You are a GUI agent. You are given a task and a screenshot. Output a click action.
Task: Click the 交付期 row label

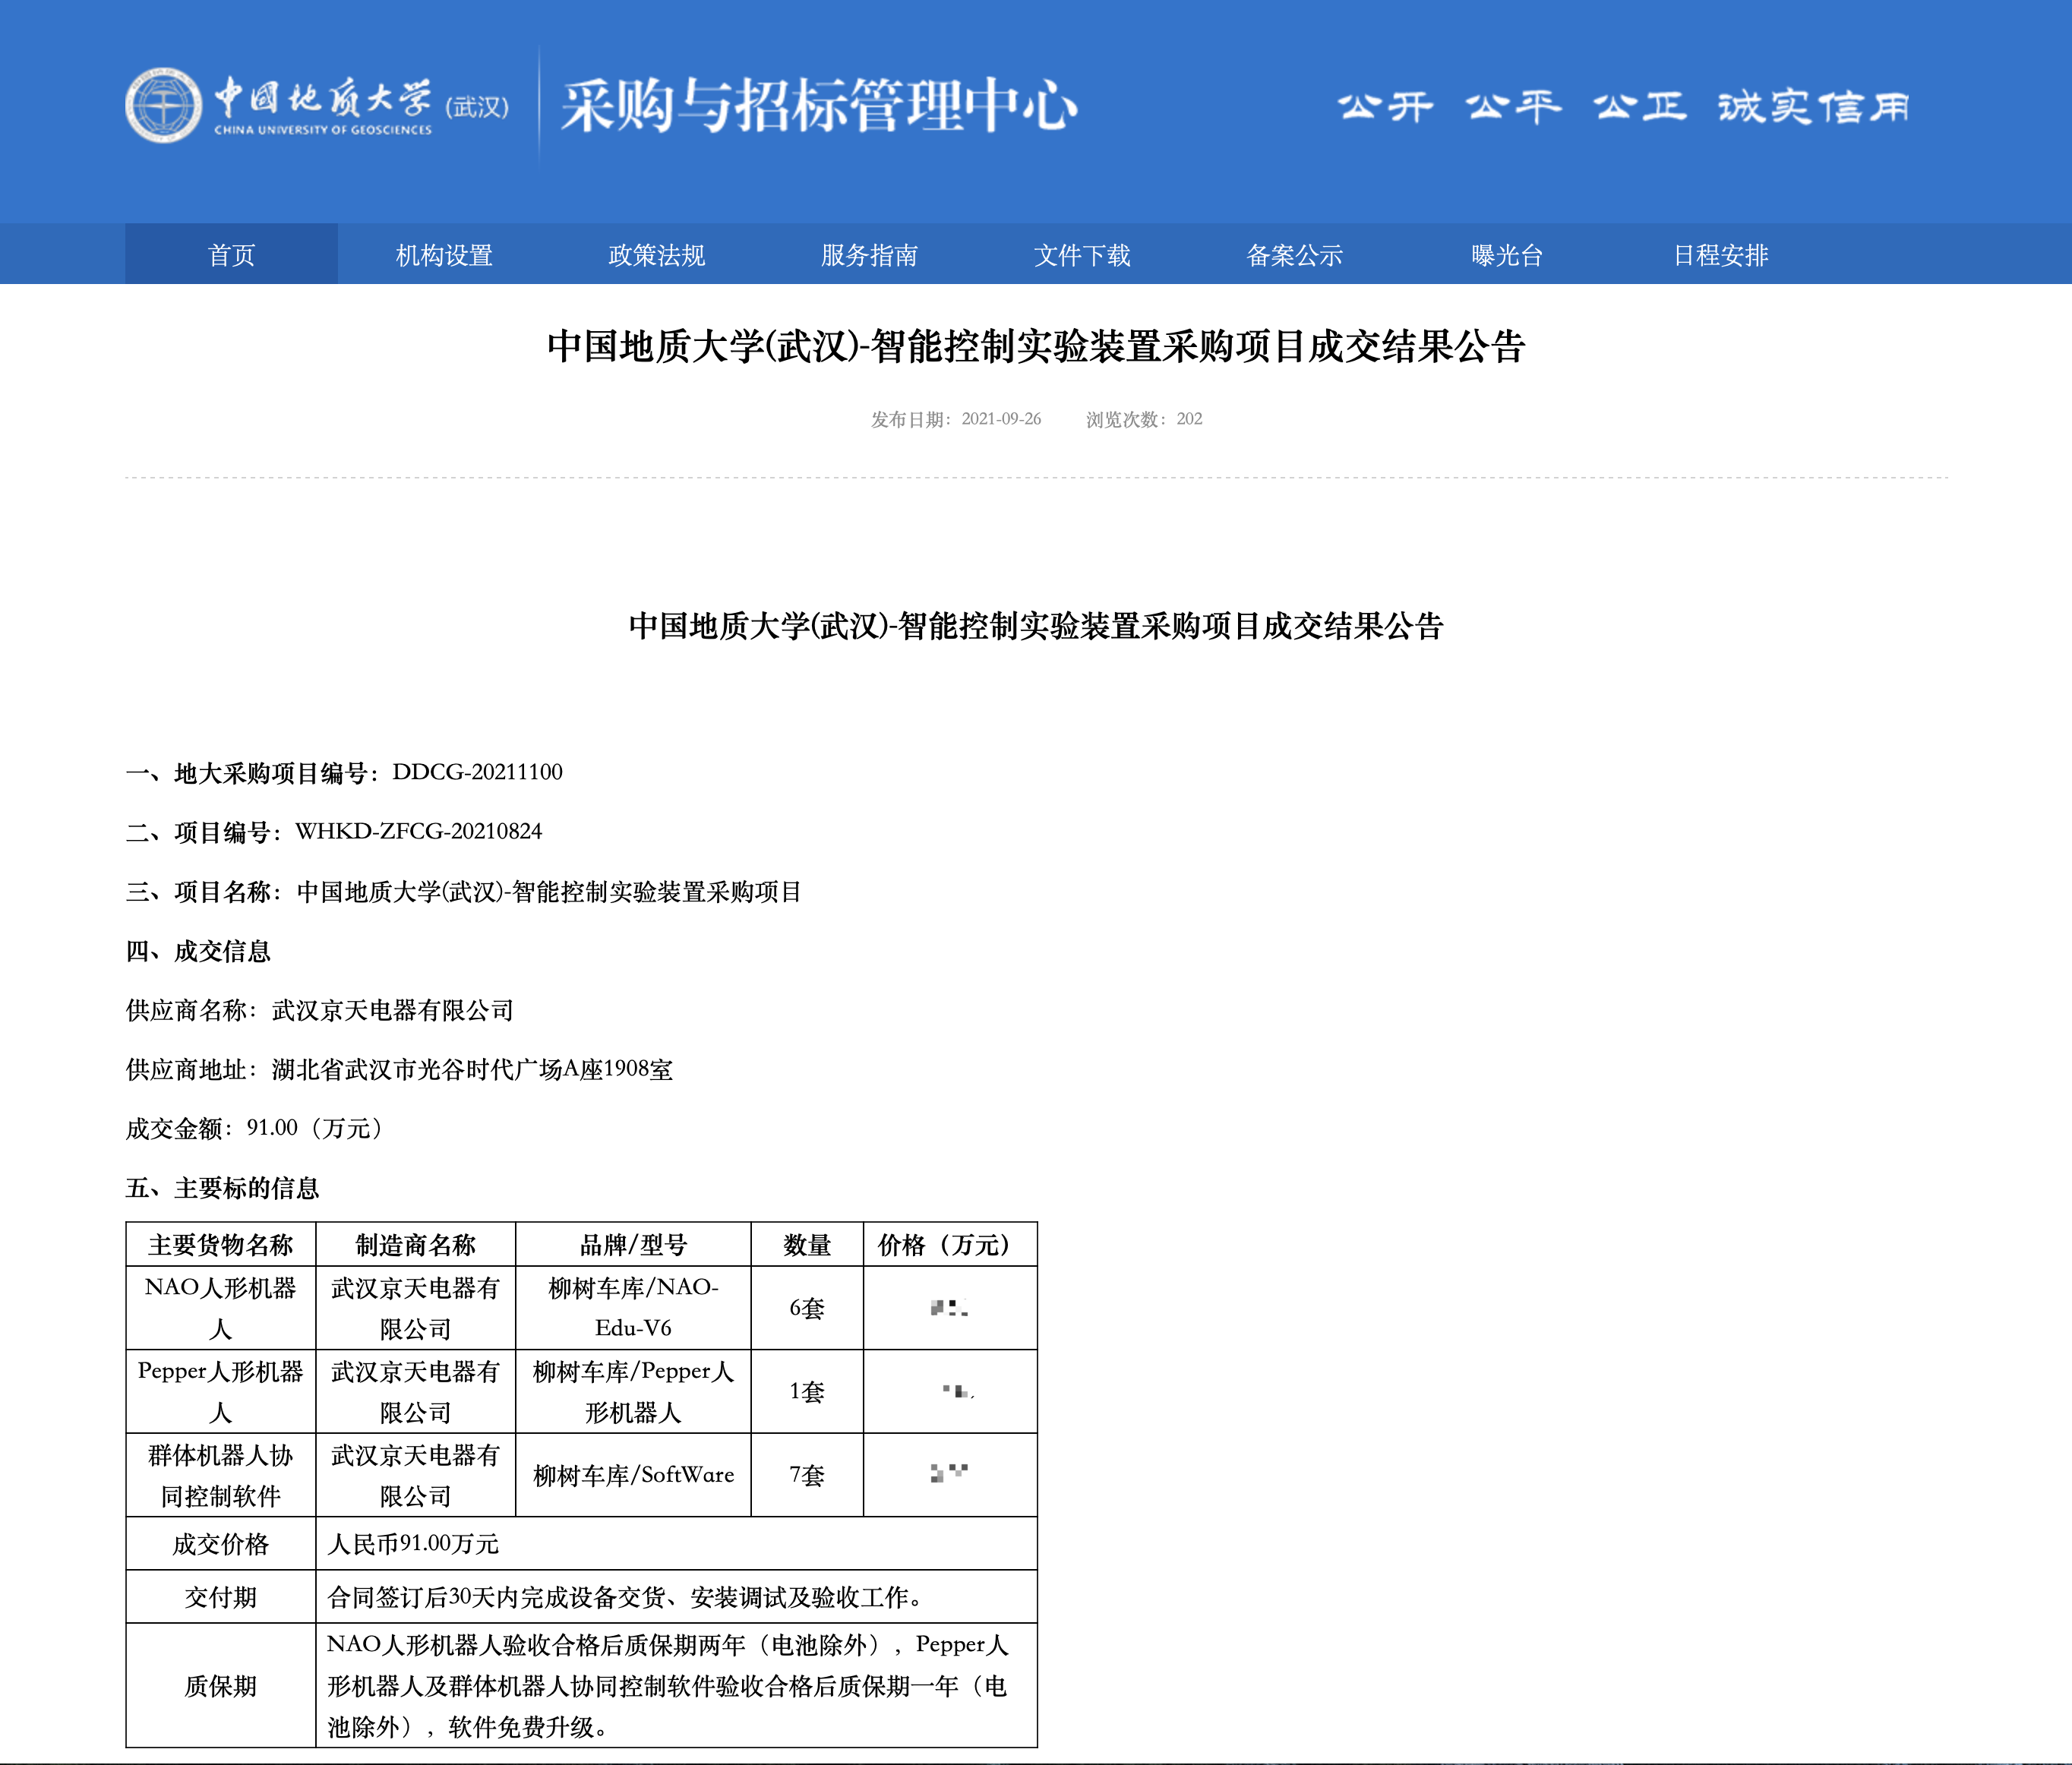[x=221, y=1597]
